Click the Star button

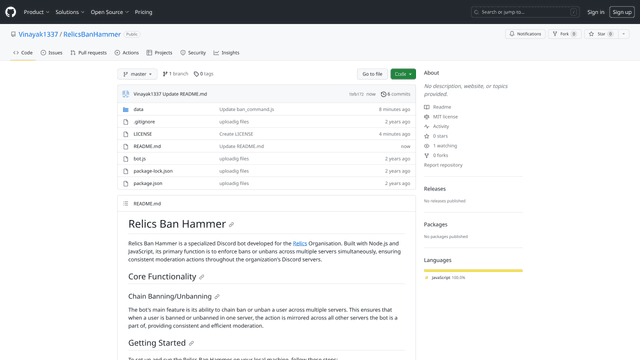[x=601, y=34]
